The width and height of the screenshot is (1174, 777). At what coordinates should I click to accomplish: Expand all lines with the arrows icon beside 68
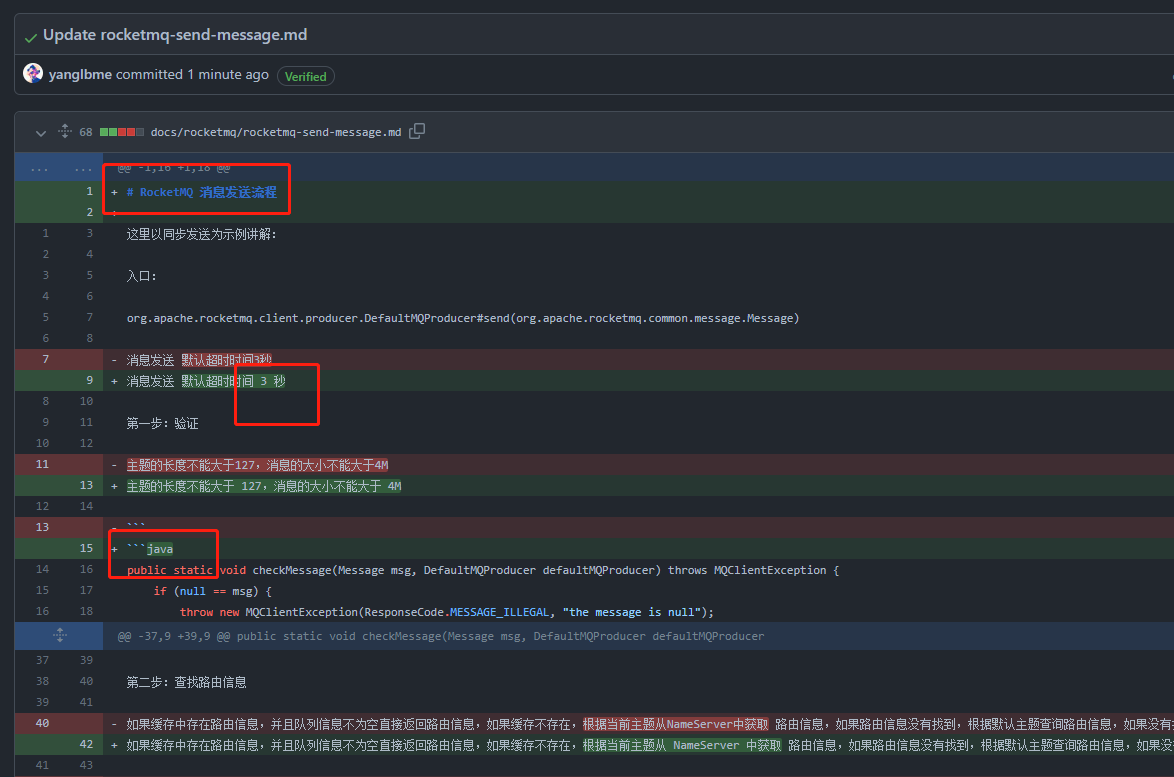(x=65, y=131)
